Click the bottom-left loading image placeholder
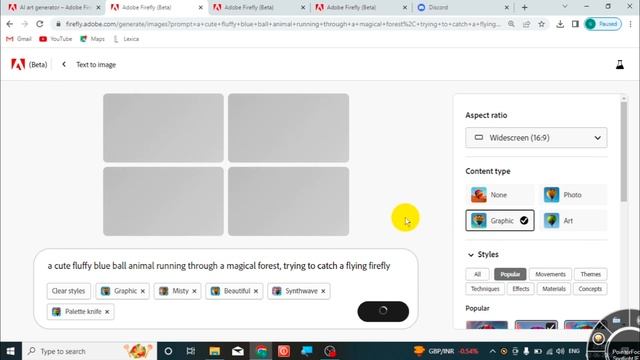Screen dimensions: 640x360 163,201
